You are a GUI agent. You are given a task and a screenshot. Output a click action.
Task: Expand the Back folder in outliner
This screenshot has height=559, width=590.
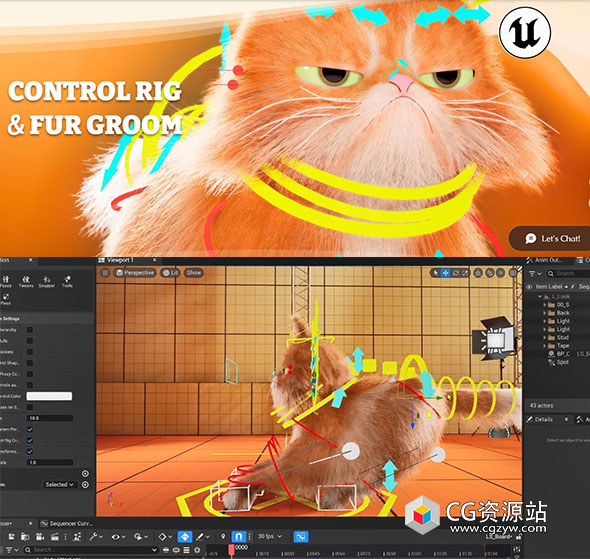pyautogui.click(x=544, y=313)
